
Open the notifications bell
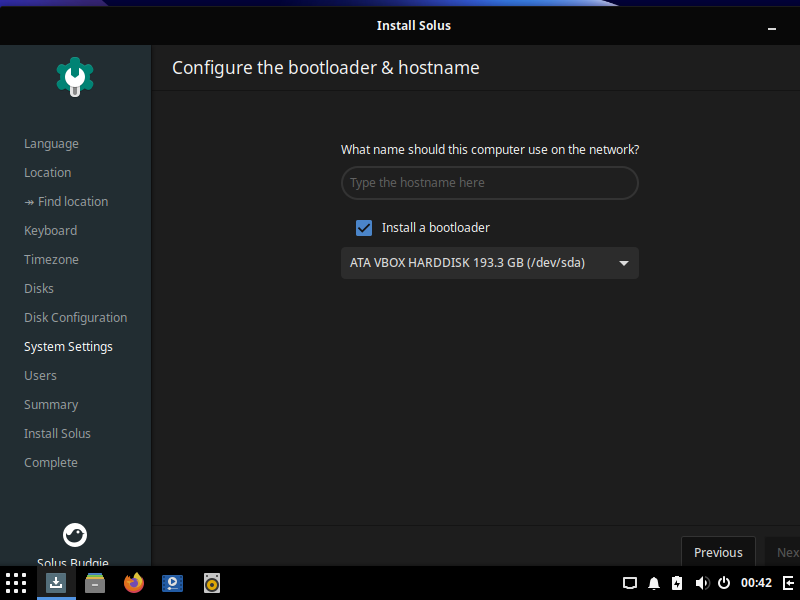point(654,583)
